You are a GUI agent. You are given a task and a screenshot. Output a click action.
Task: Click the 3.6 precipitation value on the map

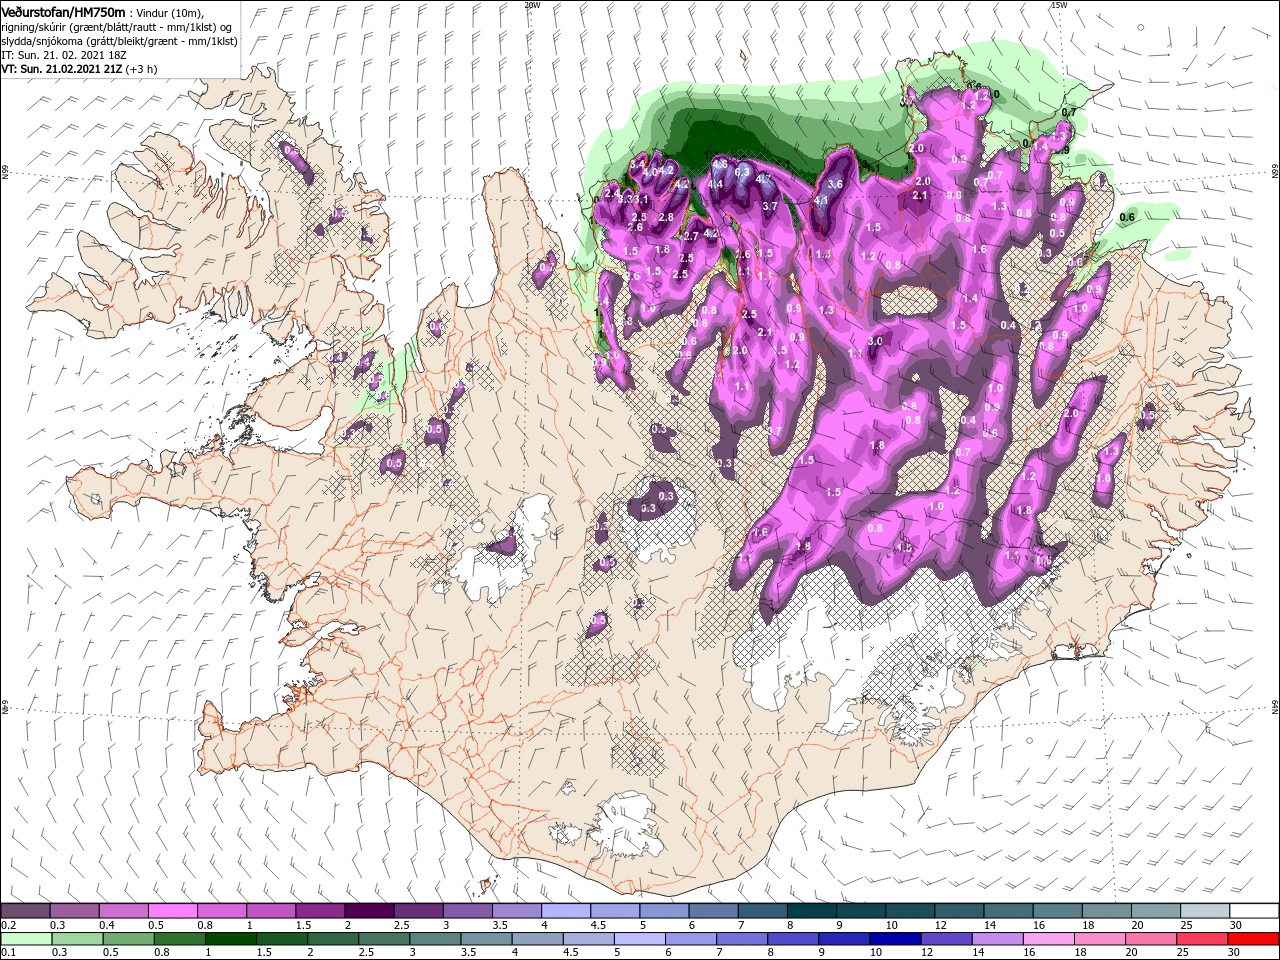tap(835, 184)
